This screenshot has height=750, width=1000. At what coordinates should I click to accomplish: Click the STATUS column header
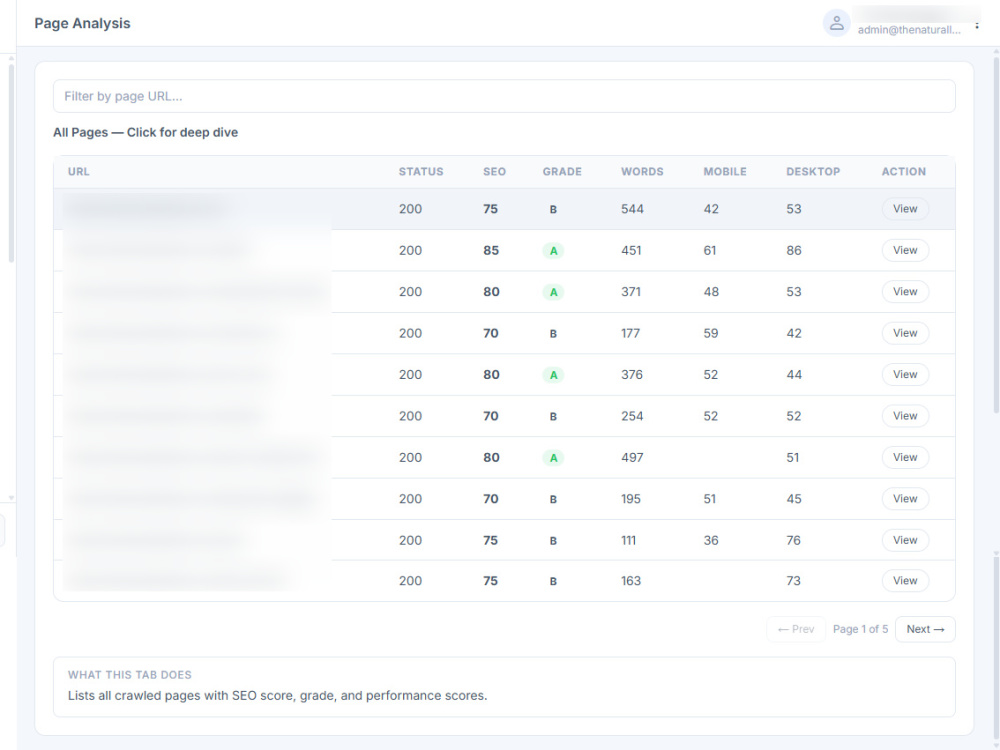421,172
